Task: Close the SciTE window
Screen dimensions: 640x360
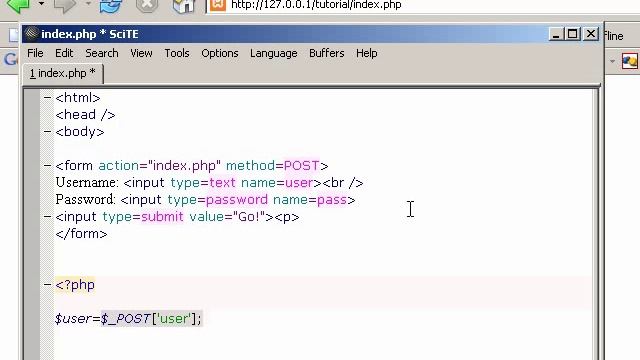Action: tap(591, 34)
